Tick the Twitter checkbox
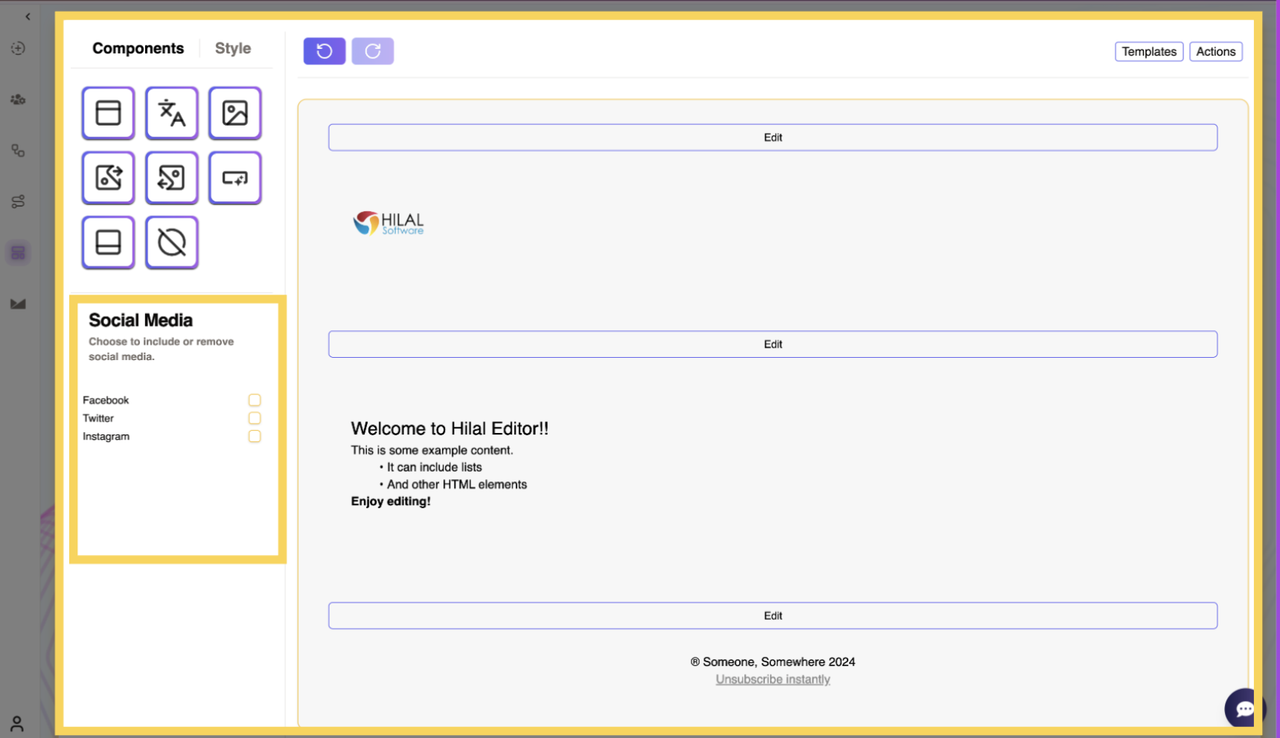Viewport: 1280px width, 738px height. [x=255, y=418]
